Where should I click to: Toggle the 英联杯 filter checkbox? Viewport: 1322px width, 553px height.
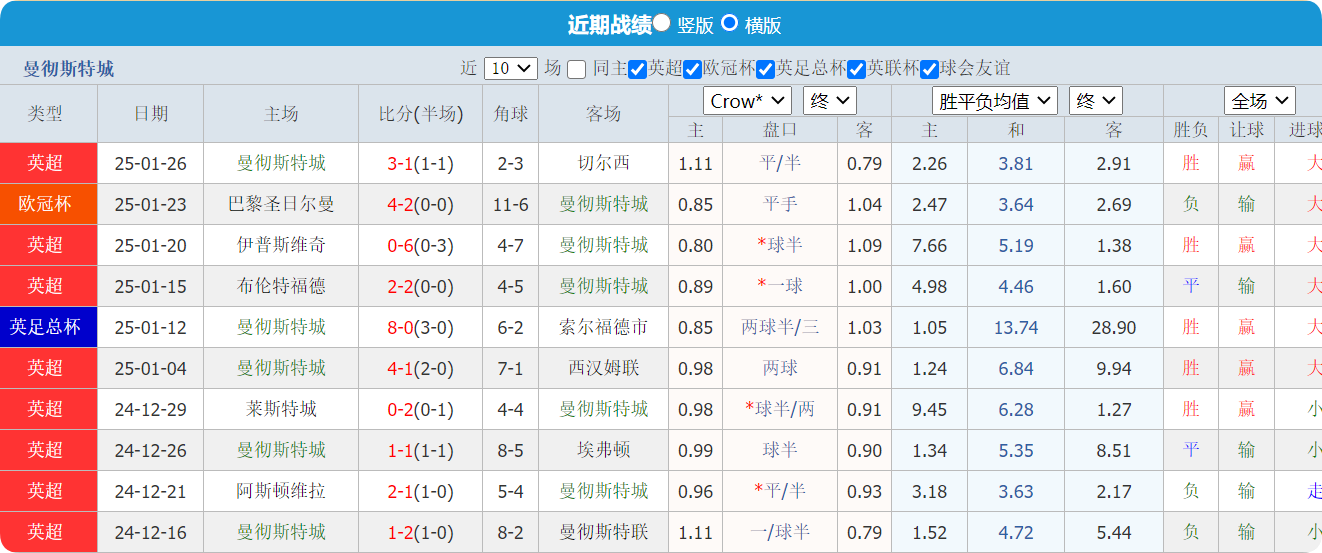(856, 69)
